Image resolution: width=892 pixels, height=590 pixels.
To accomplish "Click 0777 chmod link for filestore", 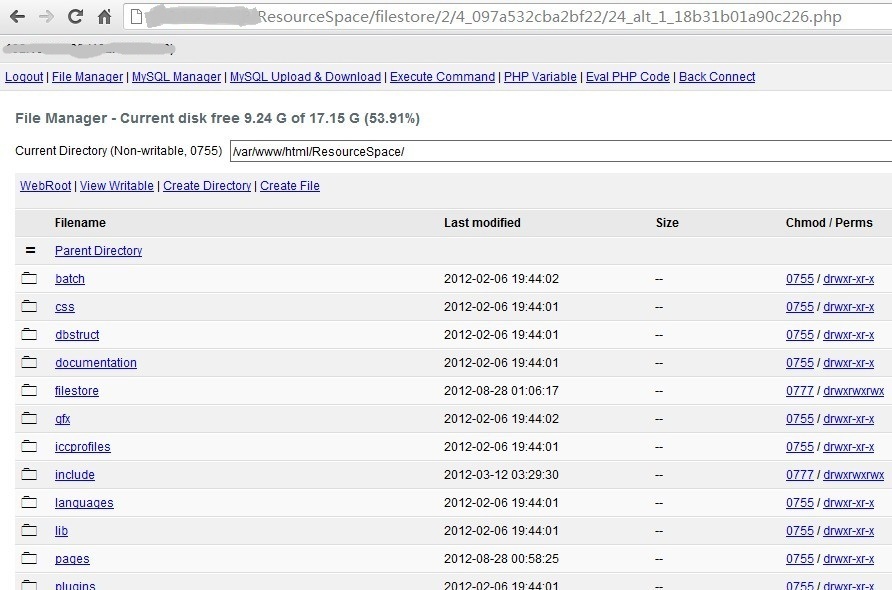I will point(800,391).
